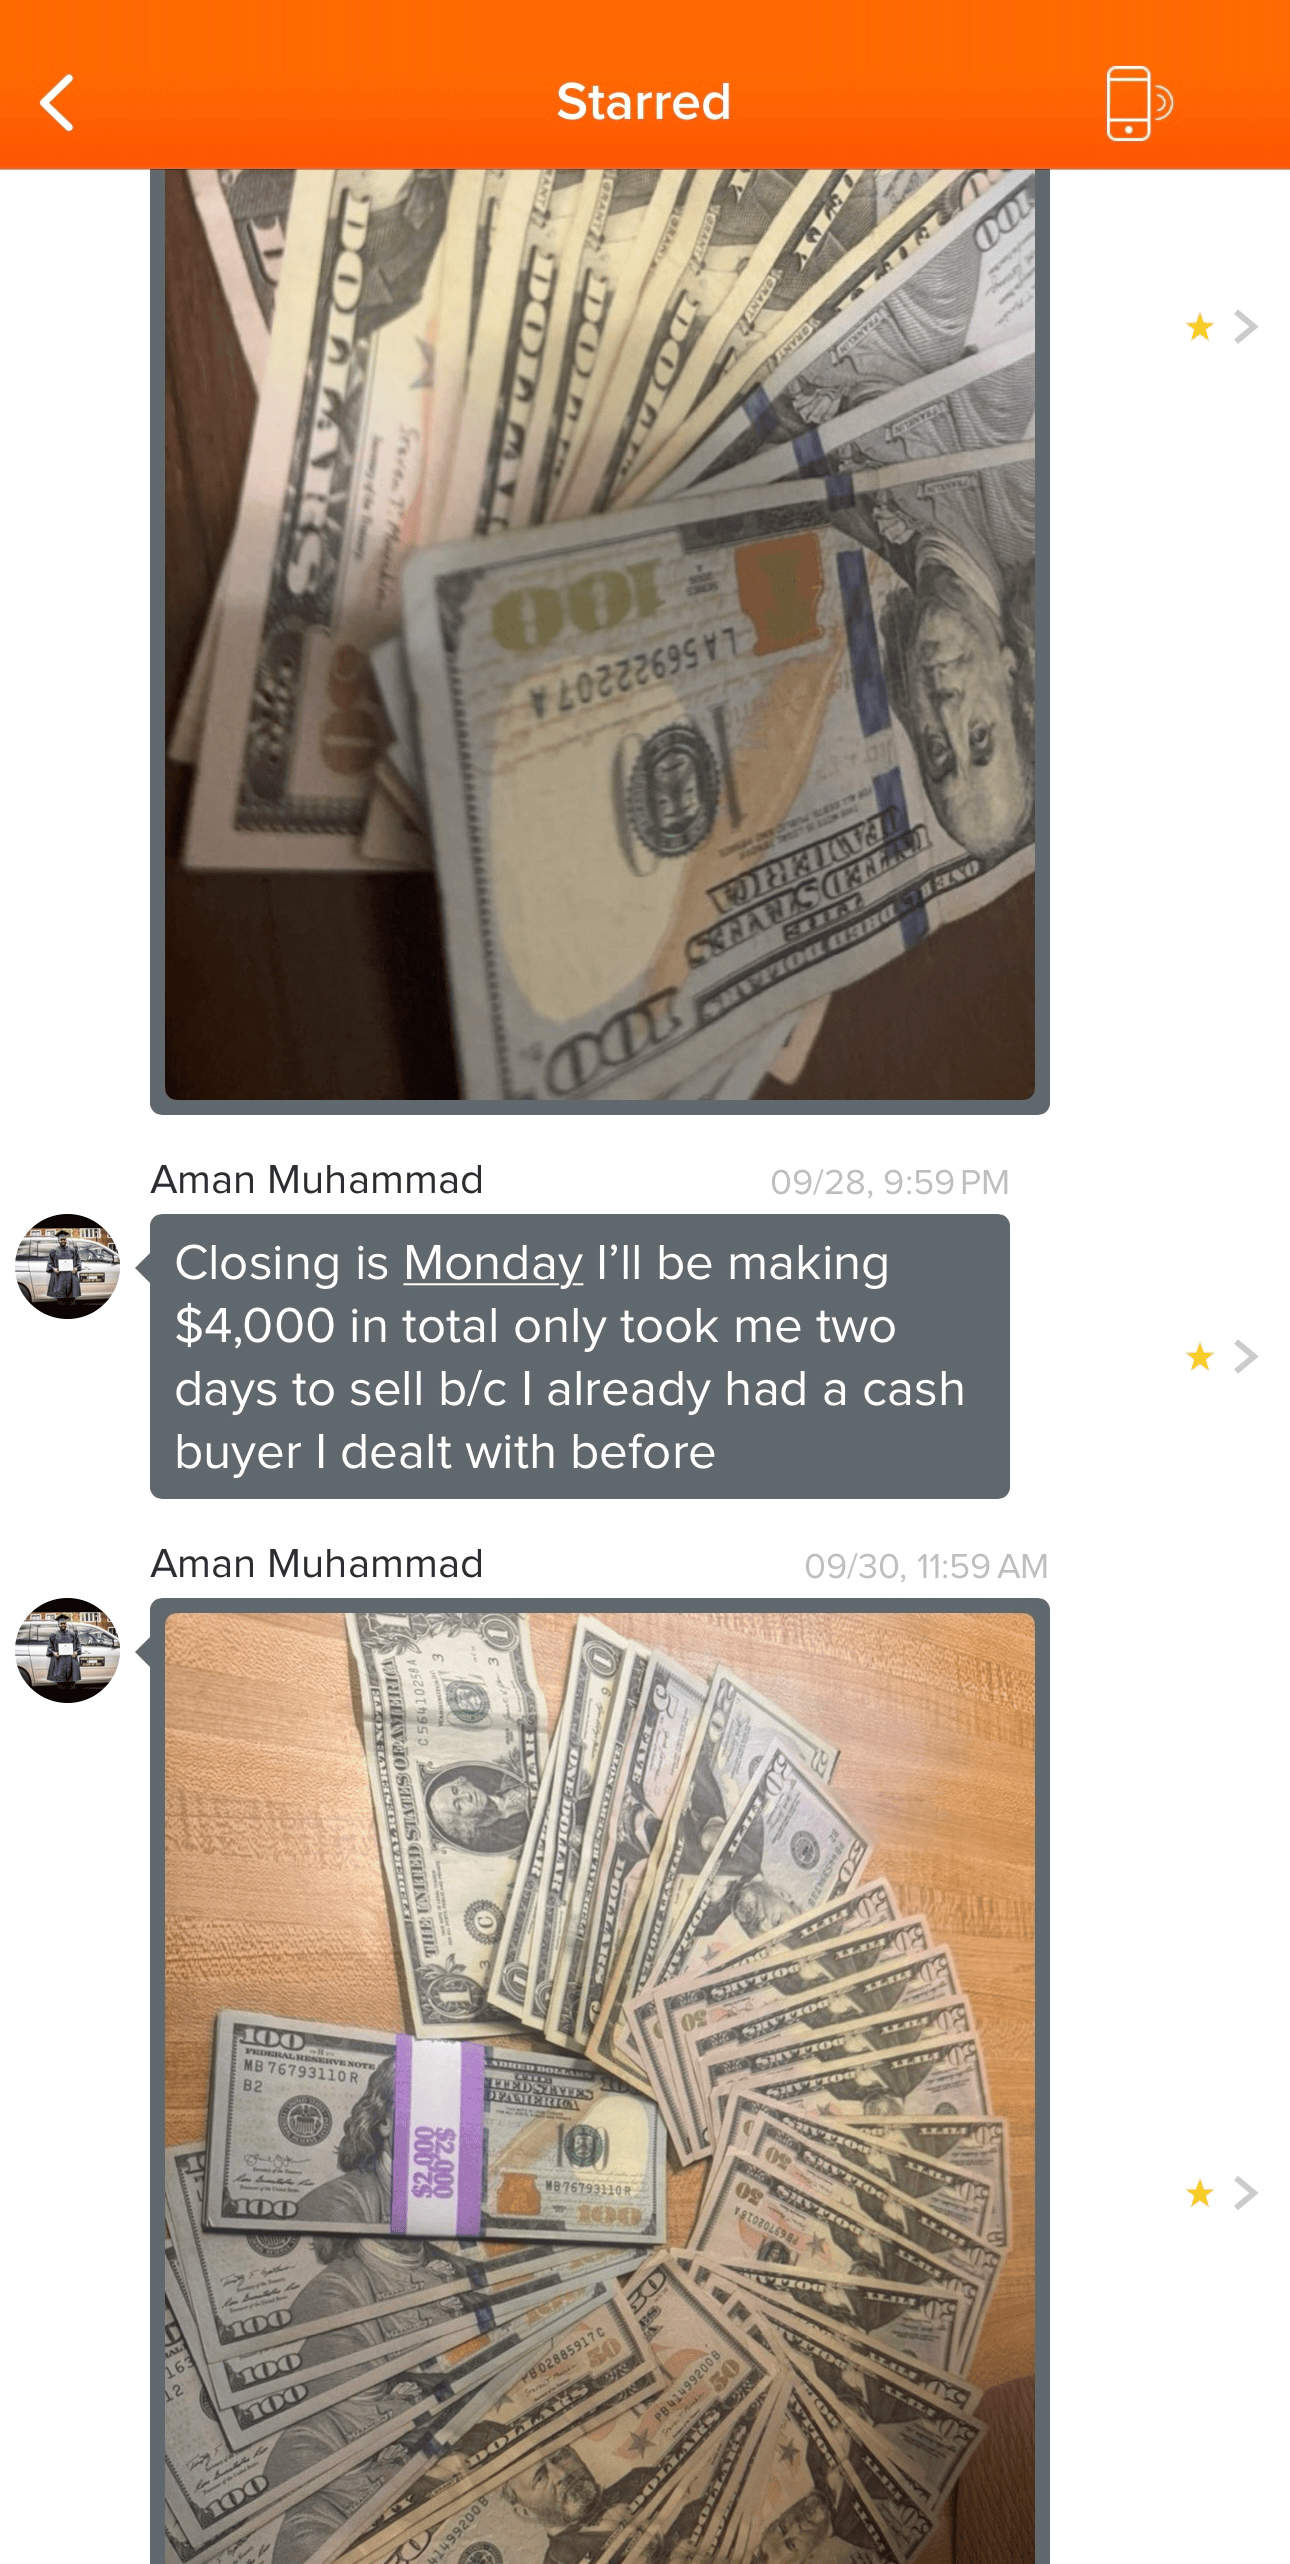
Task: Open the 09/30 cash stack photo
Action: pos(600,2088)
